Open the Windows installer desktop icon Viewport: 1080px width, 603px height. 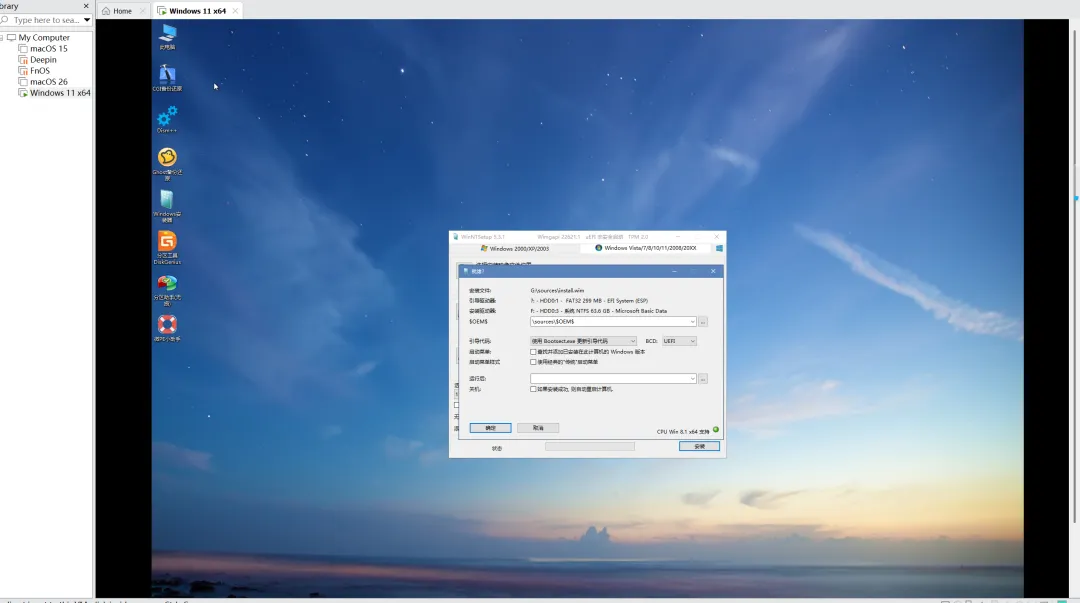[x=167, y=206]
